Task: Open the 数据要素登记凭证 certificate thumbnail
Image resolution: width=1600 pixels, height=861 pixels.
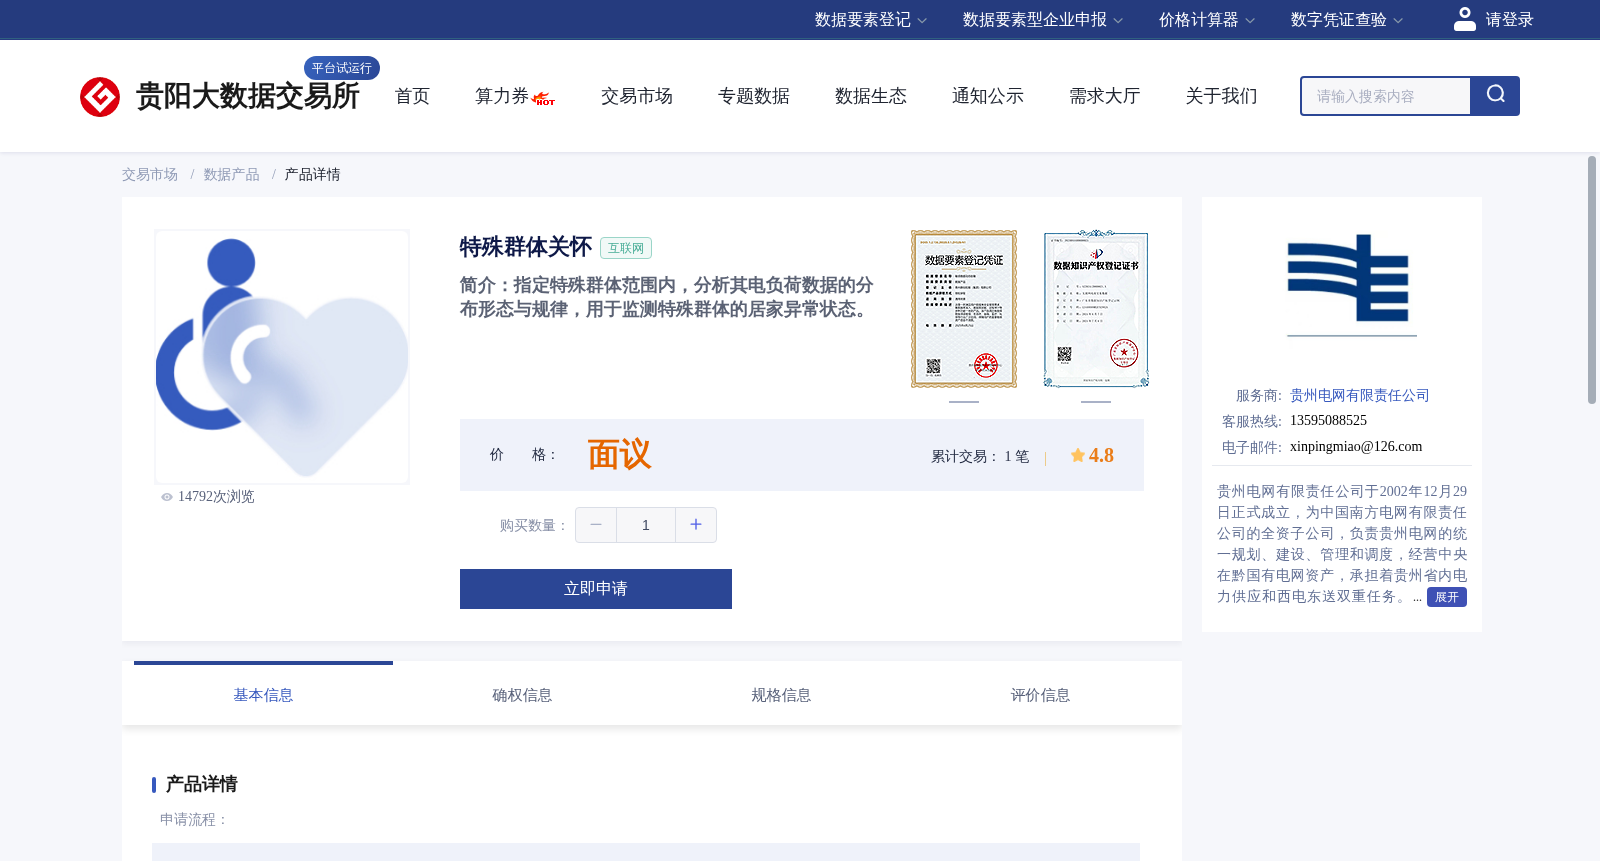Action: pos(964,309)
